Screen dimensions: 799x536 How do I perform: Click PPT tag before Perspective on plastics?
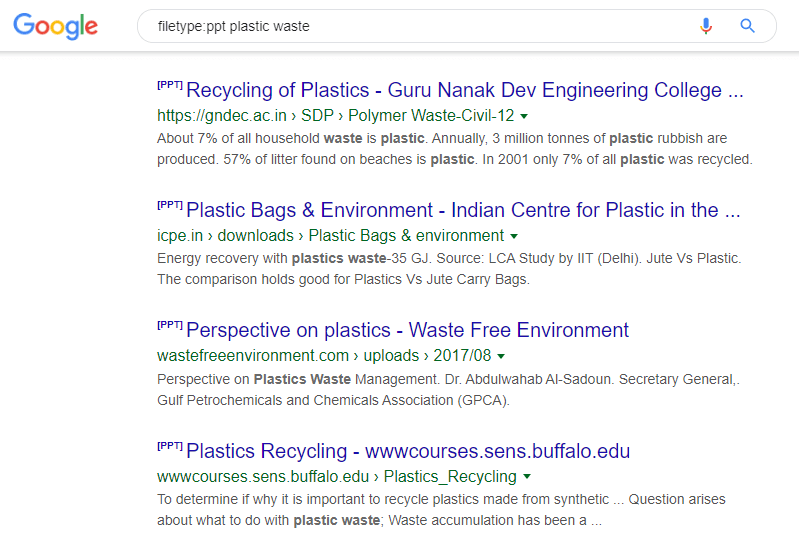[170, 325]
